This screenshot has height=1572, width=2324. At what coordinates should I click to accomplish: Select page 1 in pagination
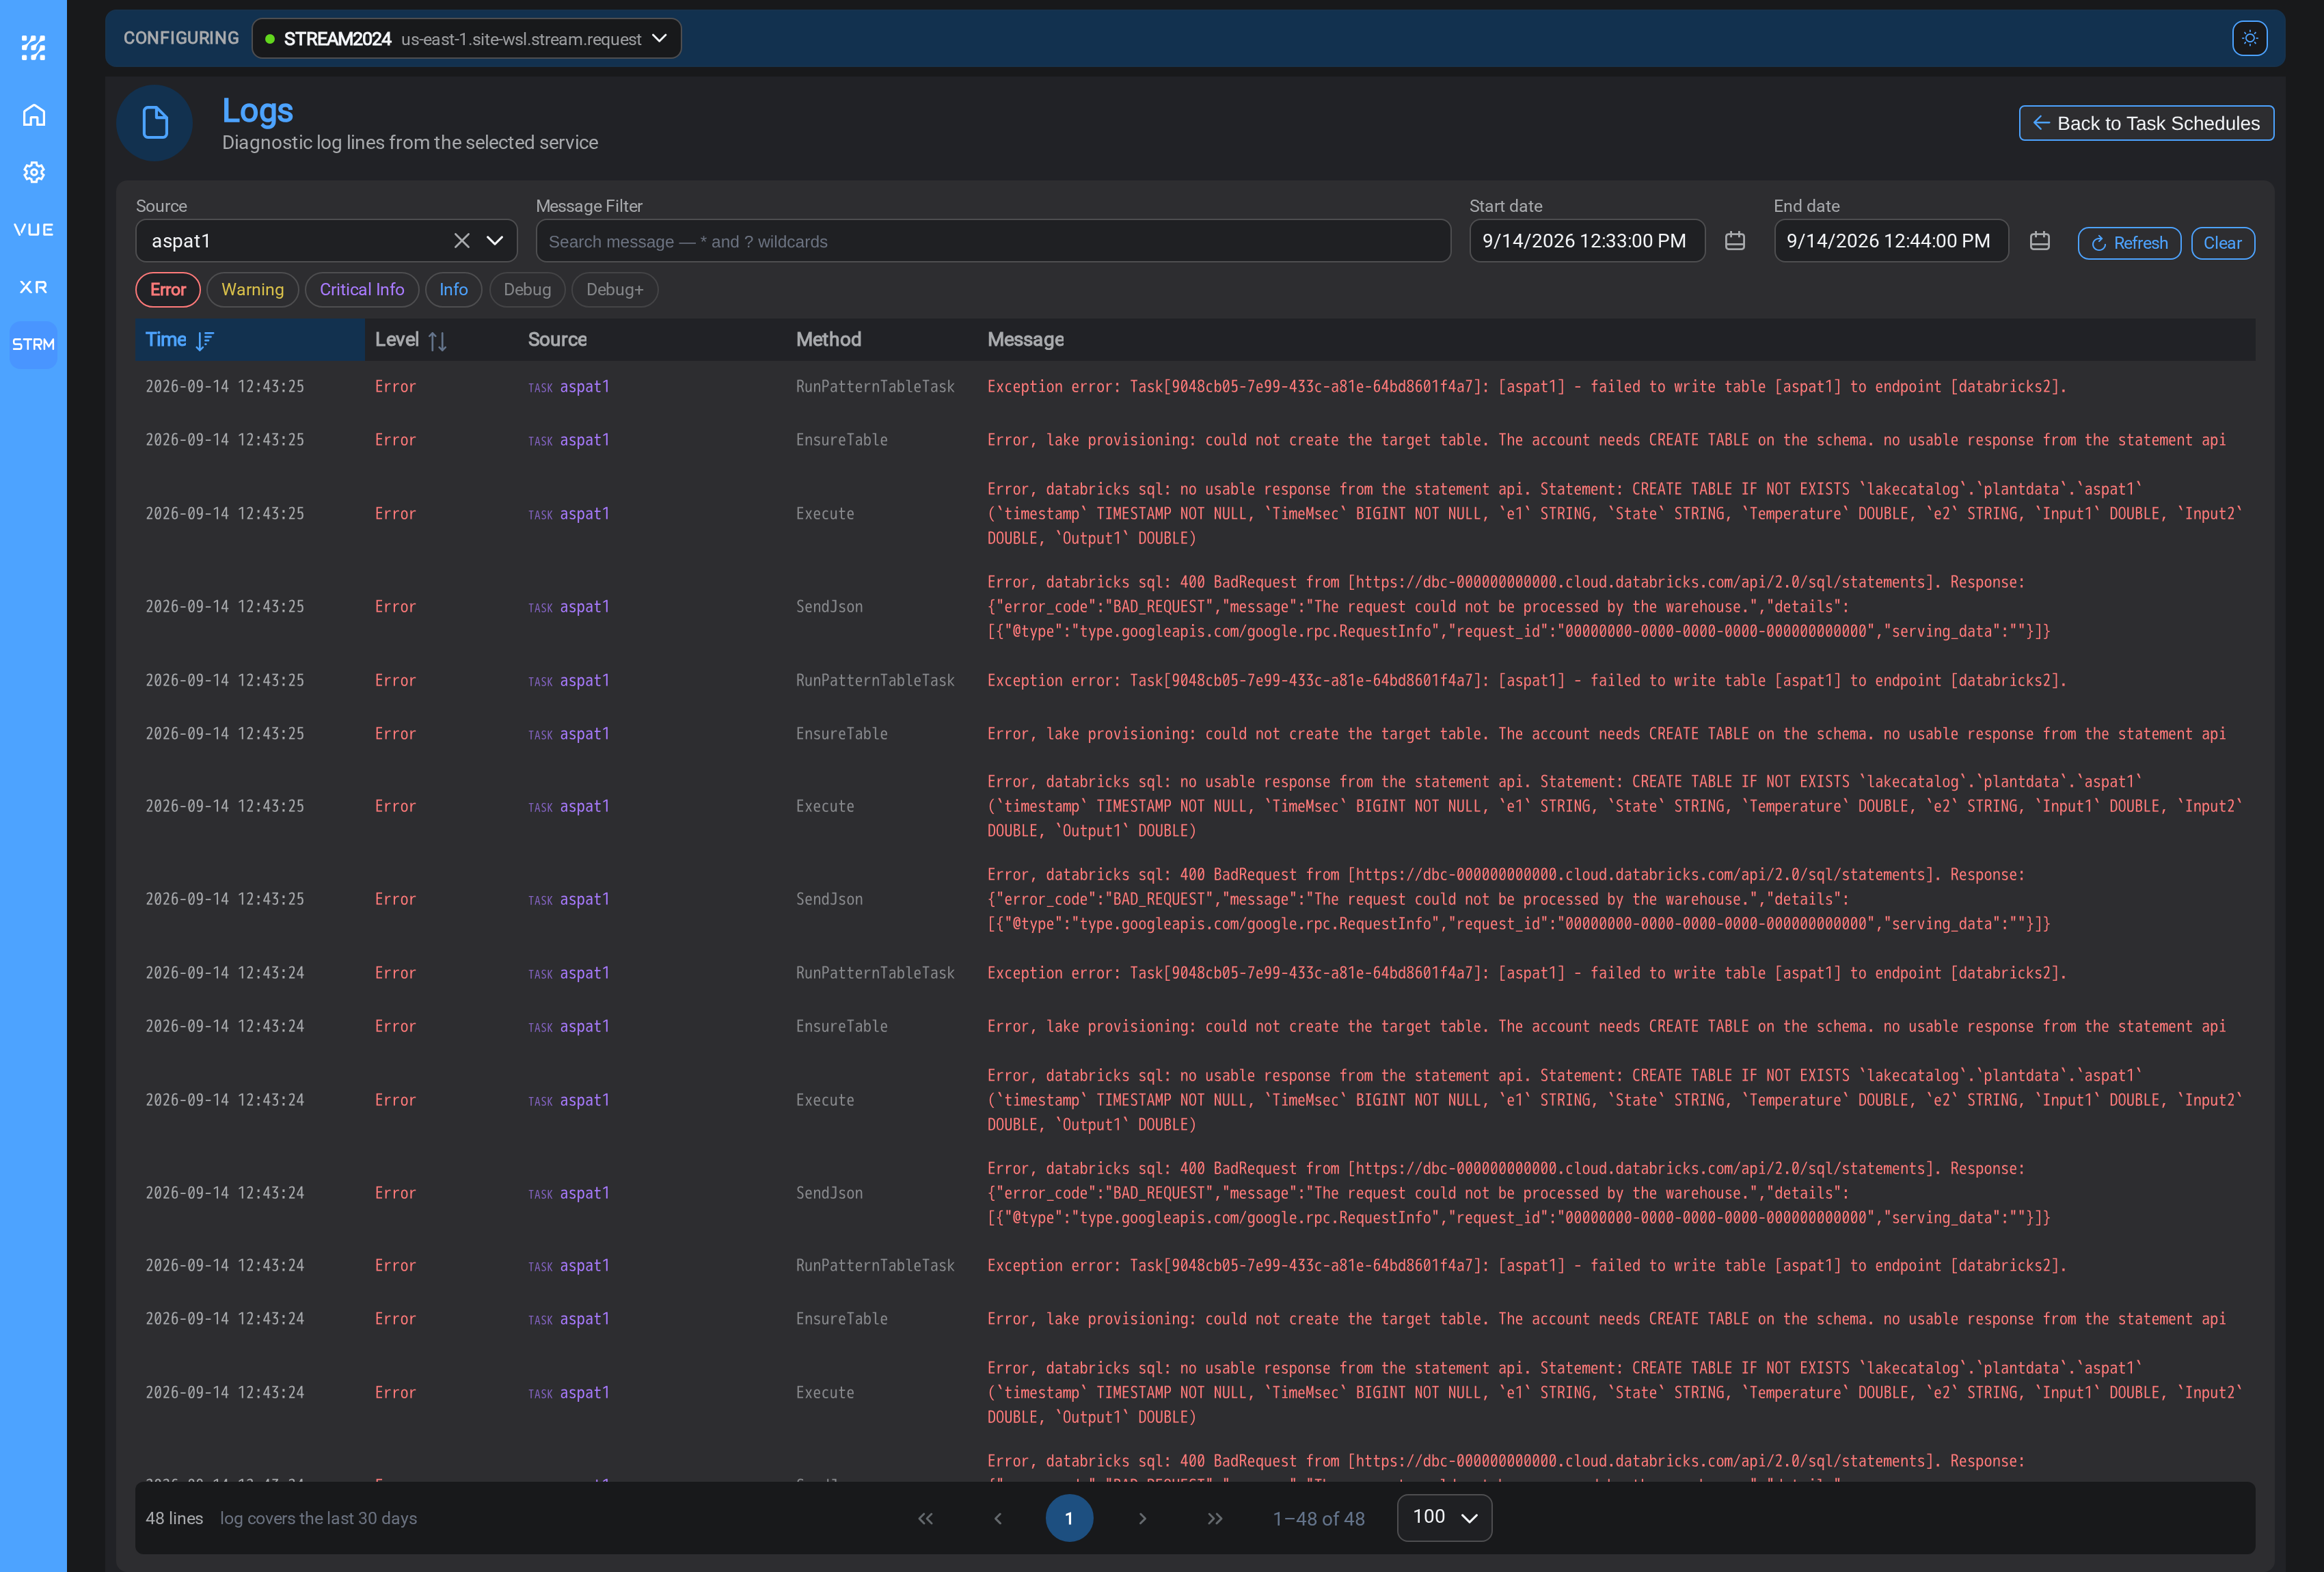pos(1069,1518)
